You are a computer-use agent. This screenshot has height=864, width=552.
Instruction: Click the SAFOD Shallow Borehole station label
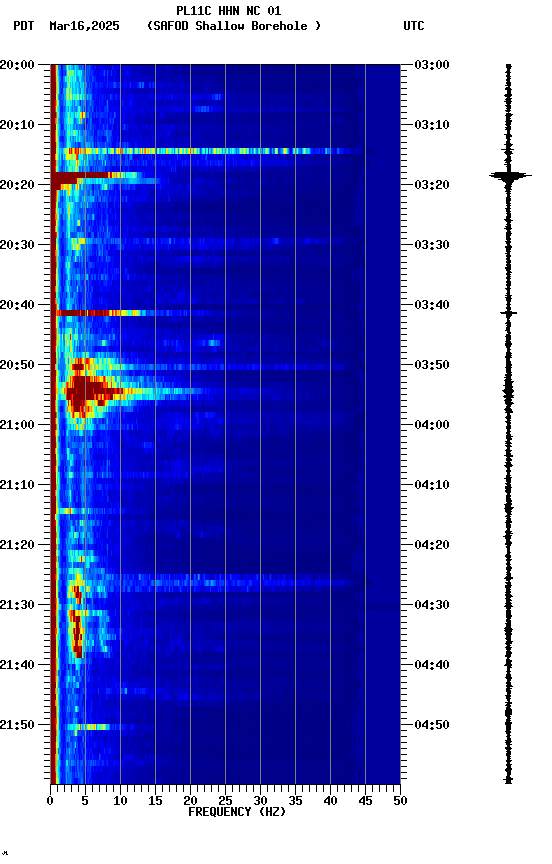coord(234,26)
